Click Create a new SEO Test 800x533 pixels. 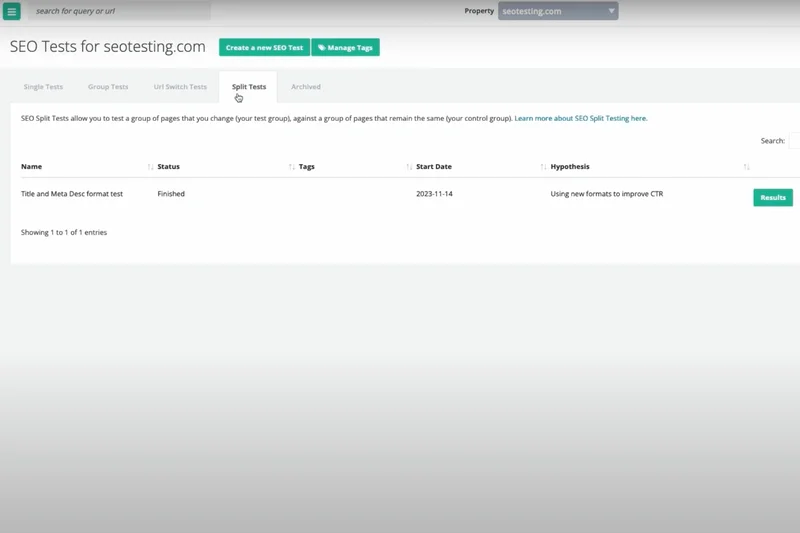tap(264, 47)
